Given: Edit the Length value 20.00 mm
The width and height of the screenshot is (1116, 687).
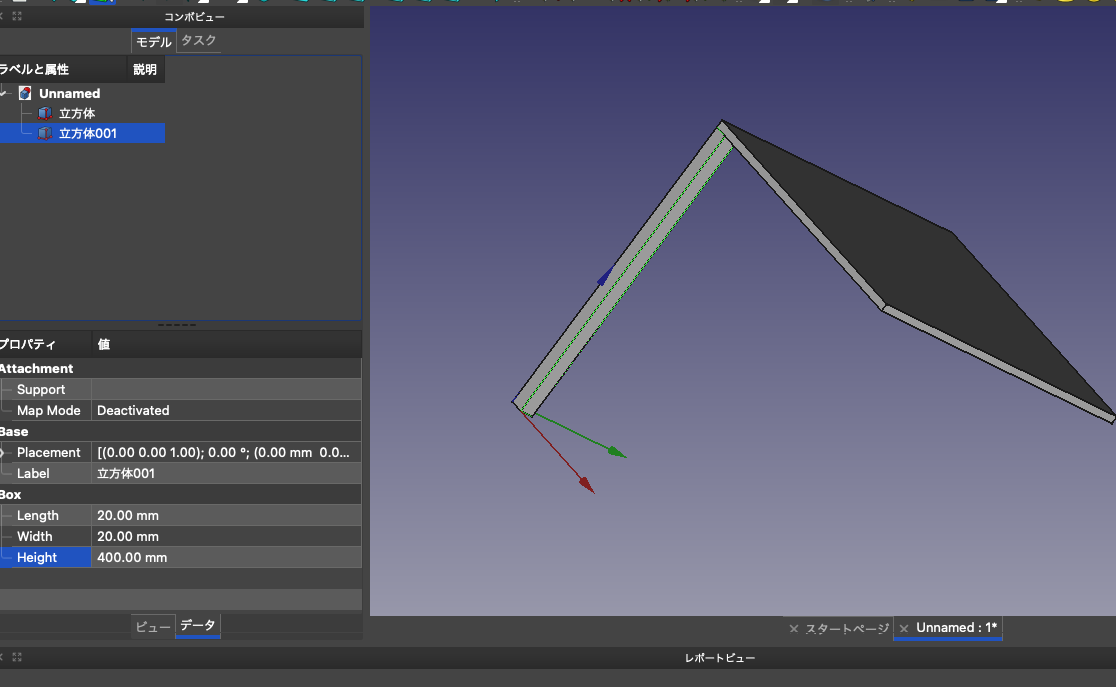Looking at the screenshot, I should pyautogui.click(x=226, y=515).
